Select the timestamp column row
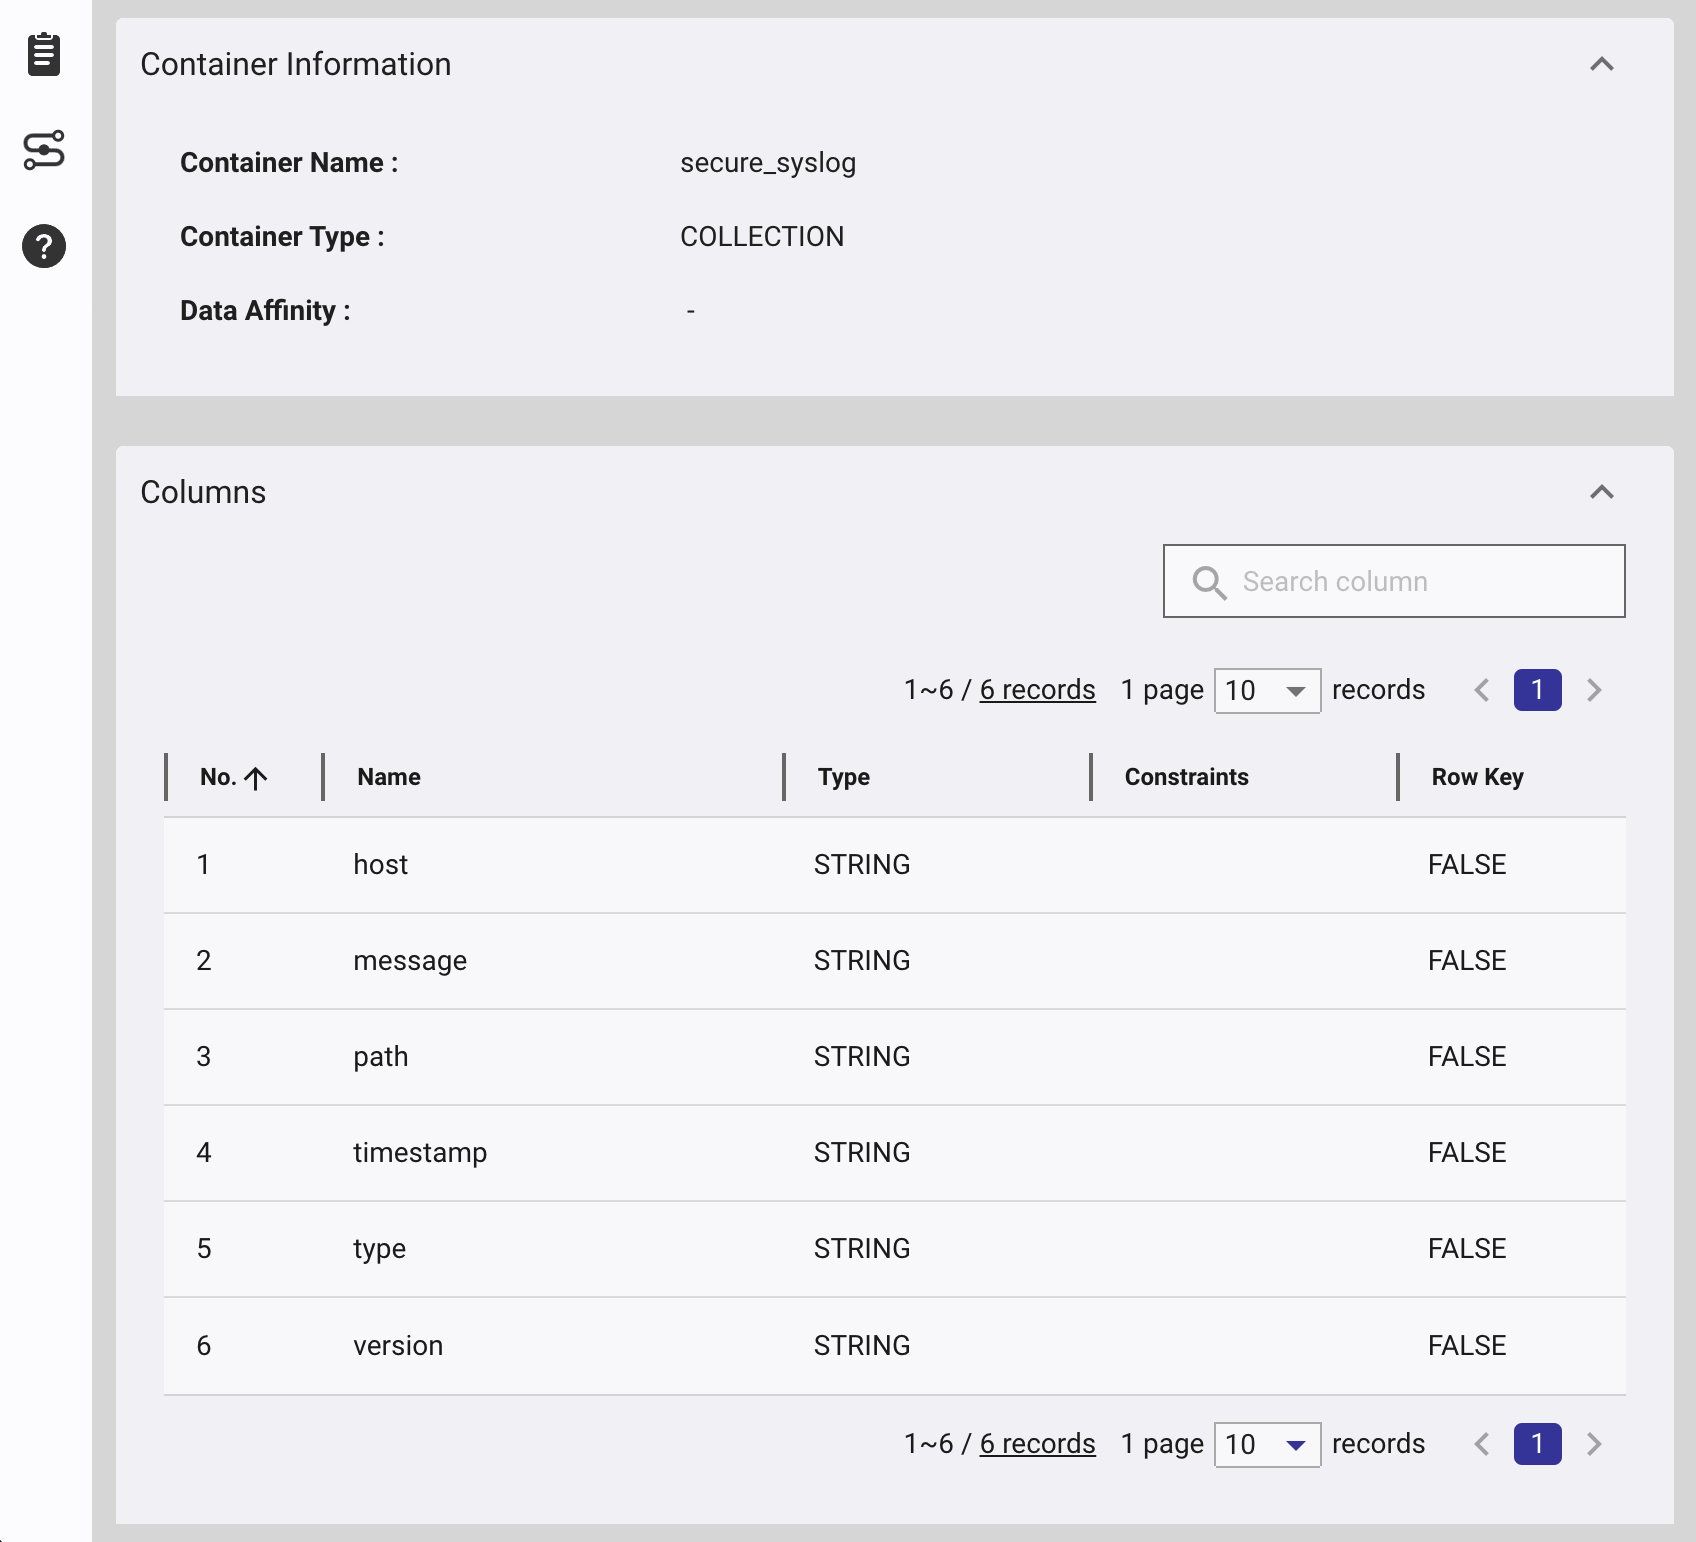Viewport: 1696px width, 1542px height. click(x=894, y=1153)
